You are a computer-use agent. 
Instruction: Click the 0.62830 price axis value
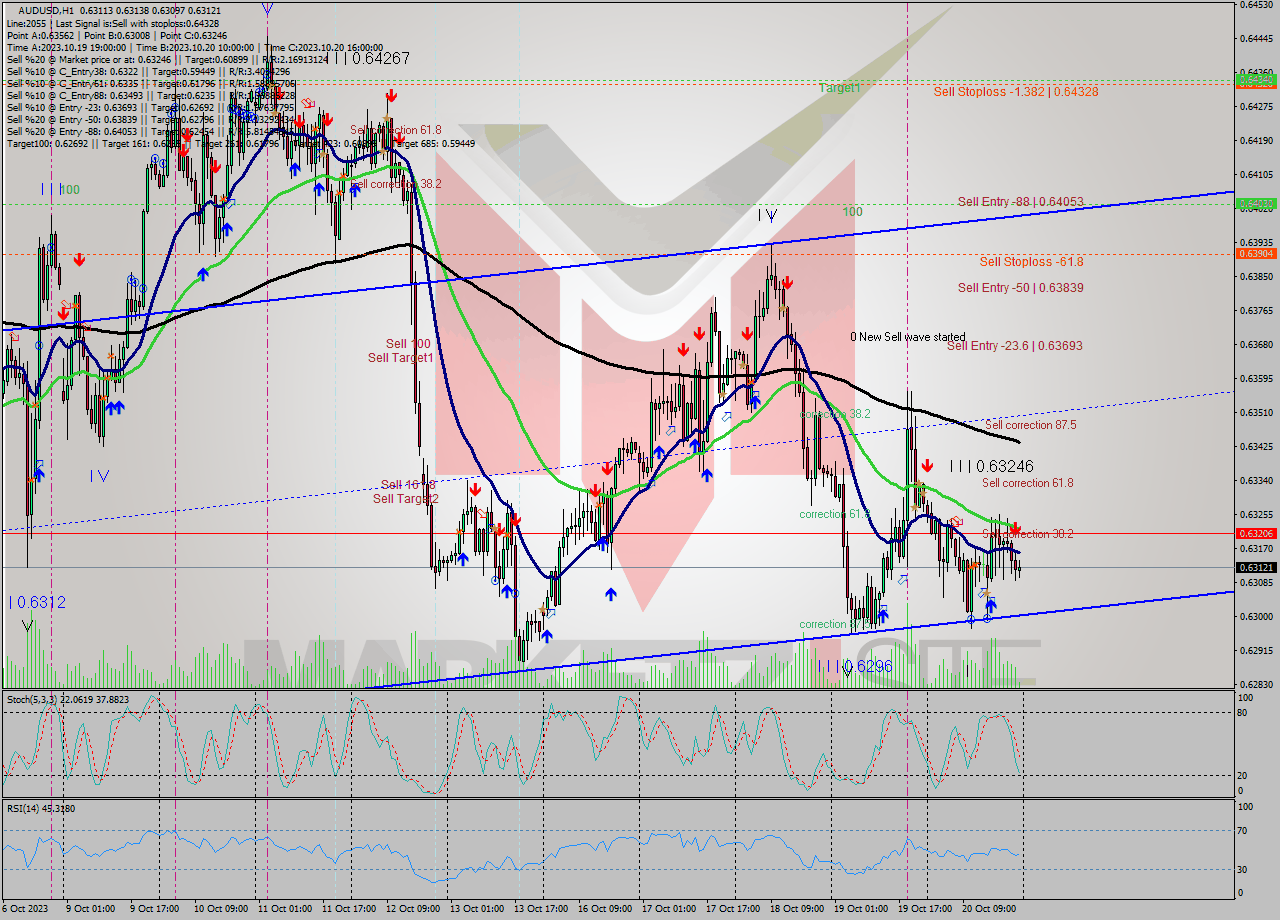(1257, 684)
